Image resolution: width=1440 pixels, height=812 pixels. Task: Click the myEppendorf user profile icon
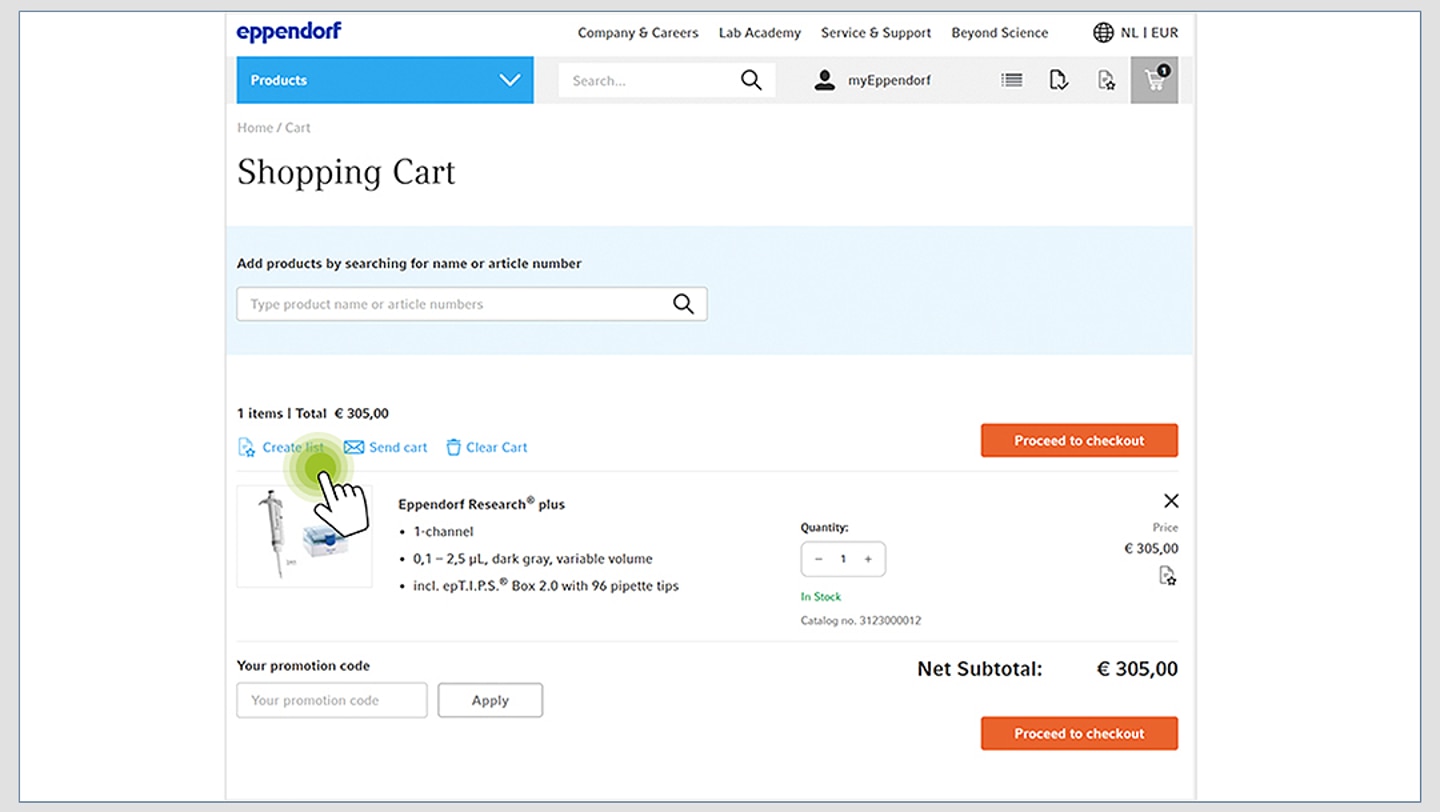[x=824, y=81]
